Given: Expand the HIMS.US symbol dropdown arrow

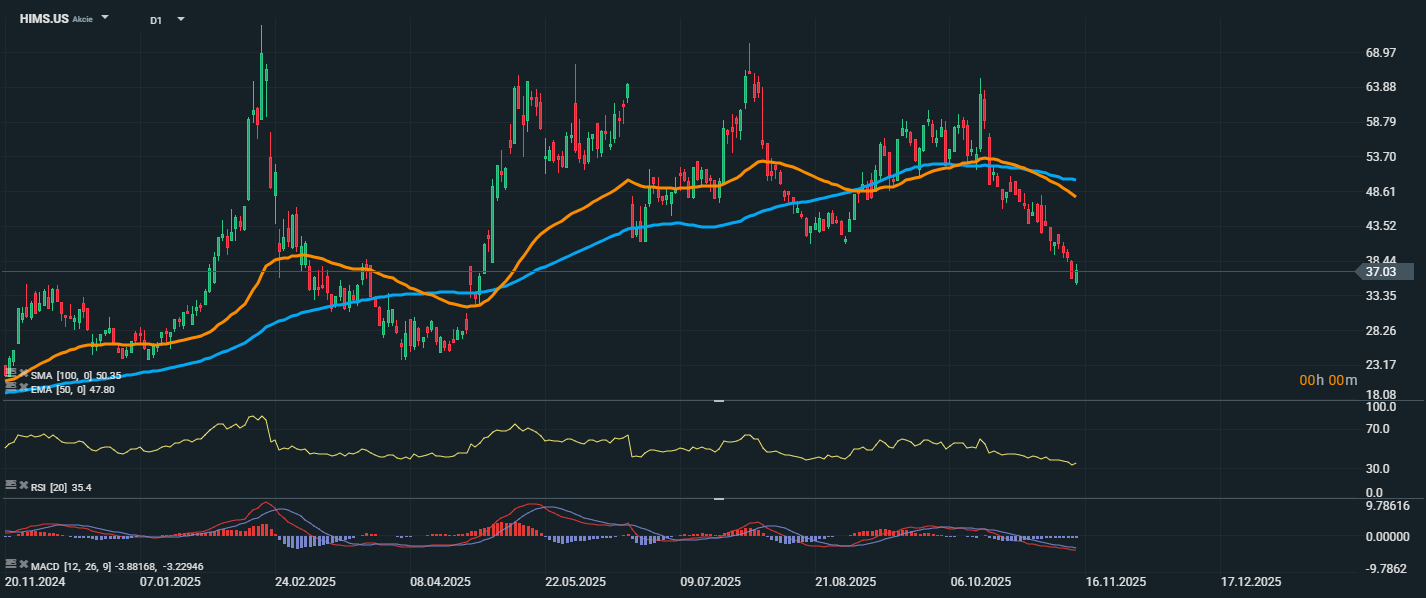Looking at the screenshot, I should (106, 18).
